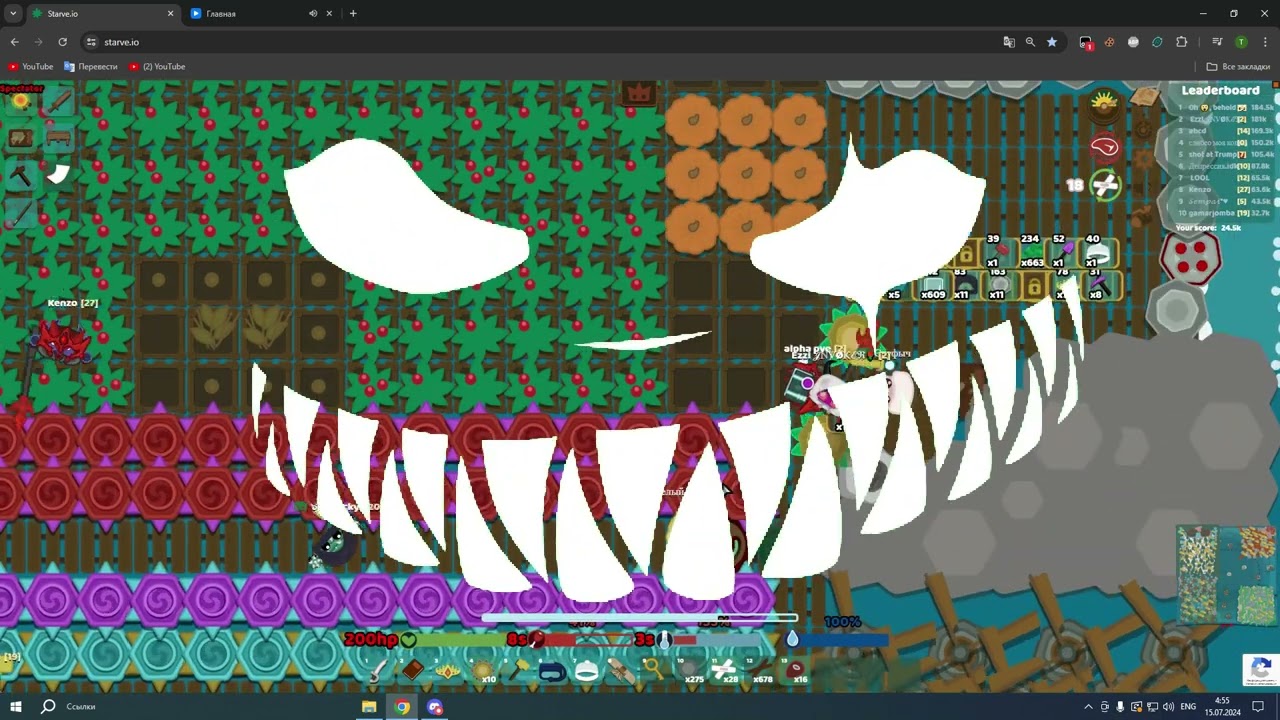This screenshot has height=720, width=1280.
Task: Eat the meat item marked x16
Action: tap(796, 669)
